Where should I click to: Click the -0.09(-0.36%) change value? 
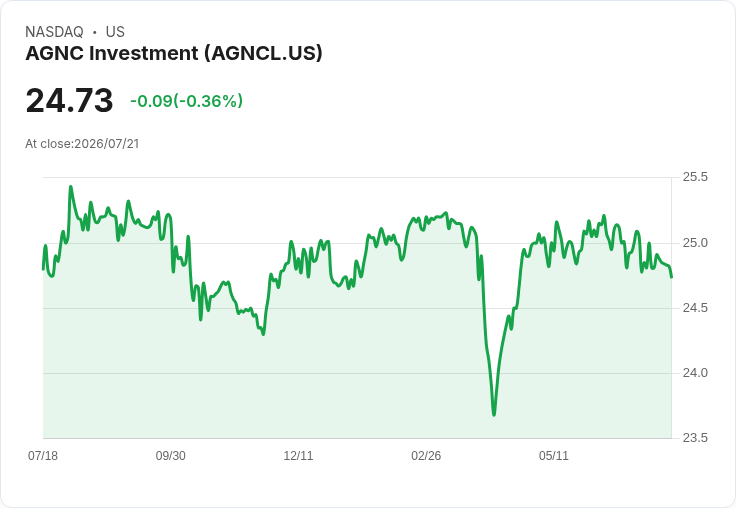coord(186,100)
